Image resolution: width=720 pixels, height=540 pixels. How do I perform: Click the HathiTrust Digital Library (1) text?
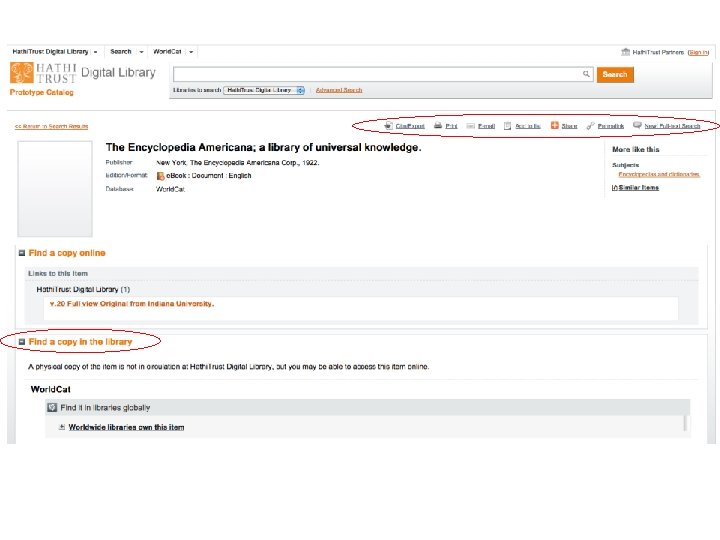click(83, 289)
